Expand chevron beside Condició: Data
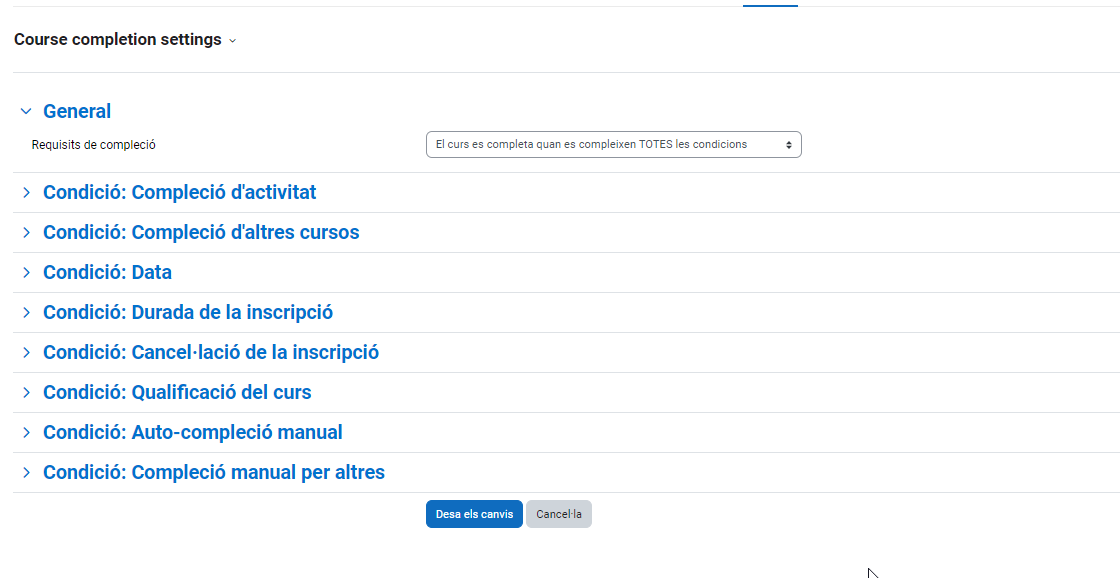1120x578 pixels. click(26, 272)
